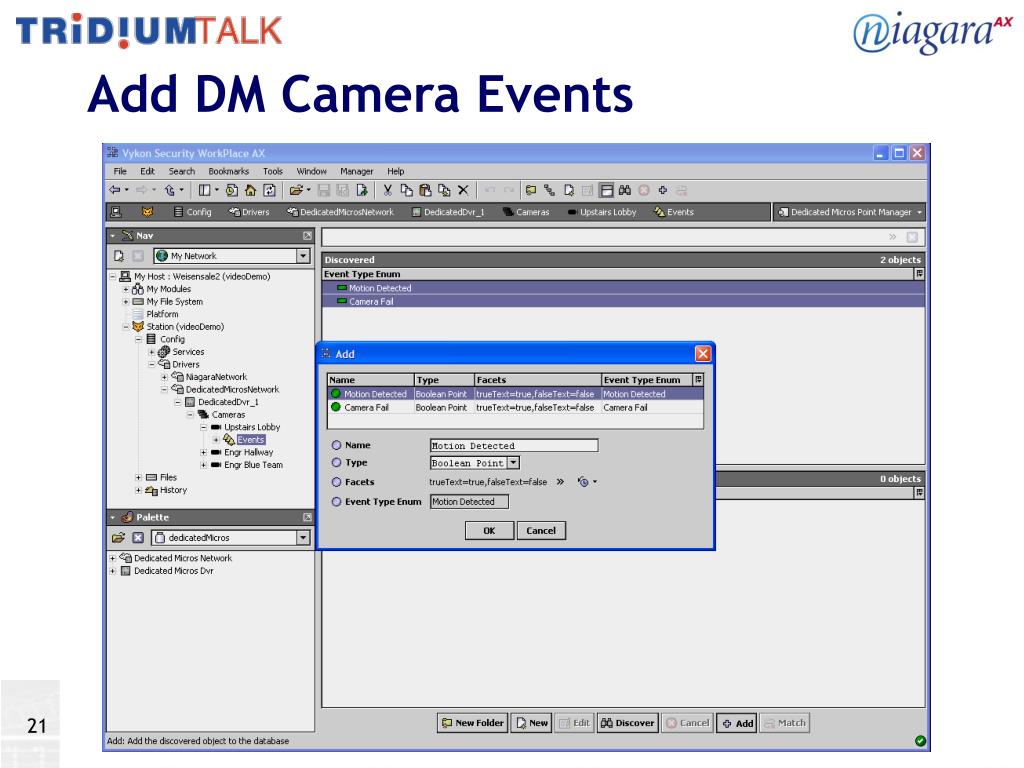The height and width of the screenshot is (768, 1024).
Task: Open the dedicatedMicros palette dropdown
Action: click(x=303, y=537)
